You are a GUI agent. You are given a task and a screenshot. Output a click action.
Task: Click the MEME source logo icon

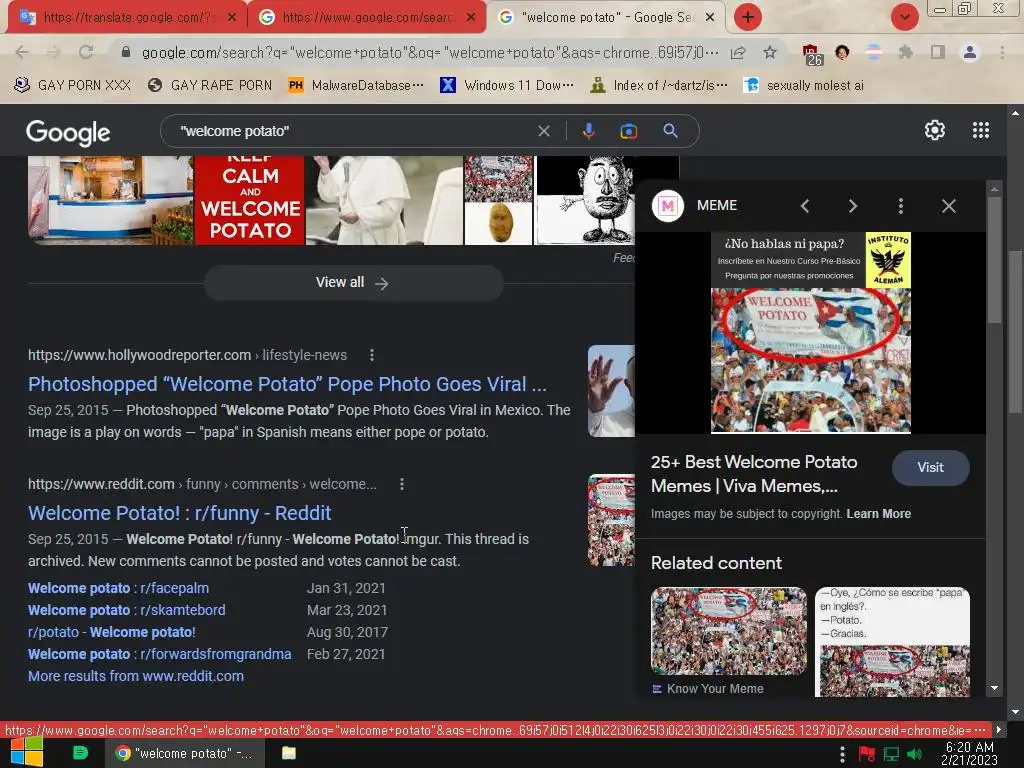click(667, 206)
